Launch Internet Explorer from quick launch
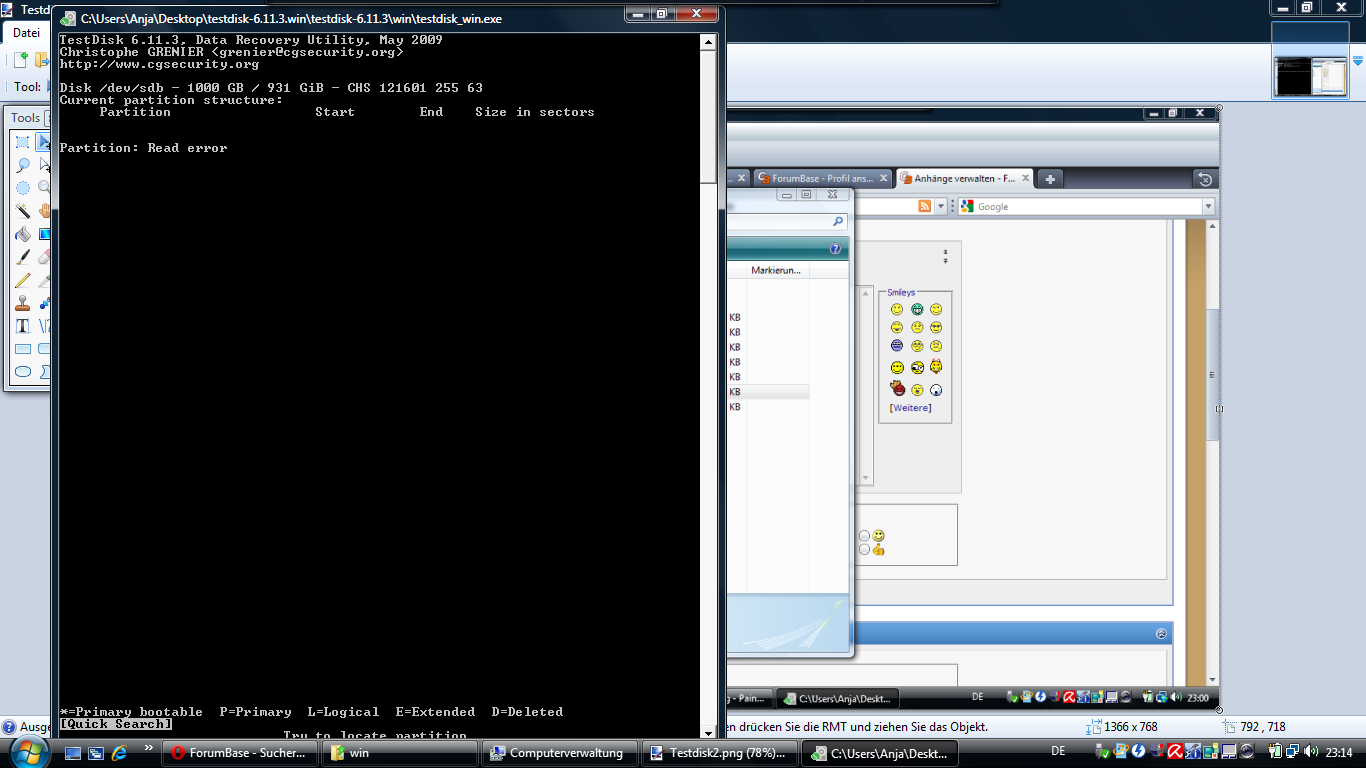Image resolution: width=1366 pixels, height=768 pixels. pos(119,752)
